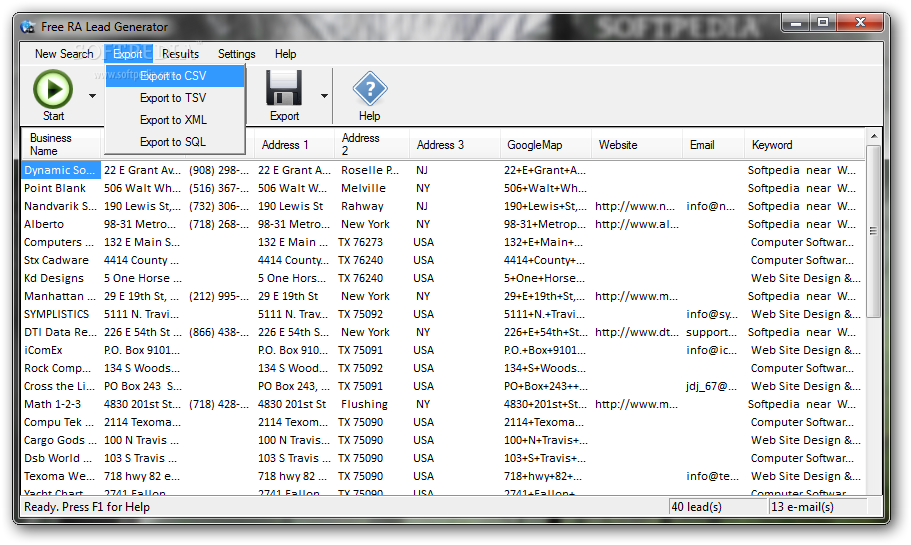911x545 pixels.
Task: Close the open Export menu
Action: pyautogui.click(x=128, y=54)
